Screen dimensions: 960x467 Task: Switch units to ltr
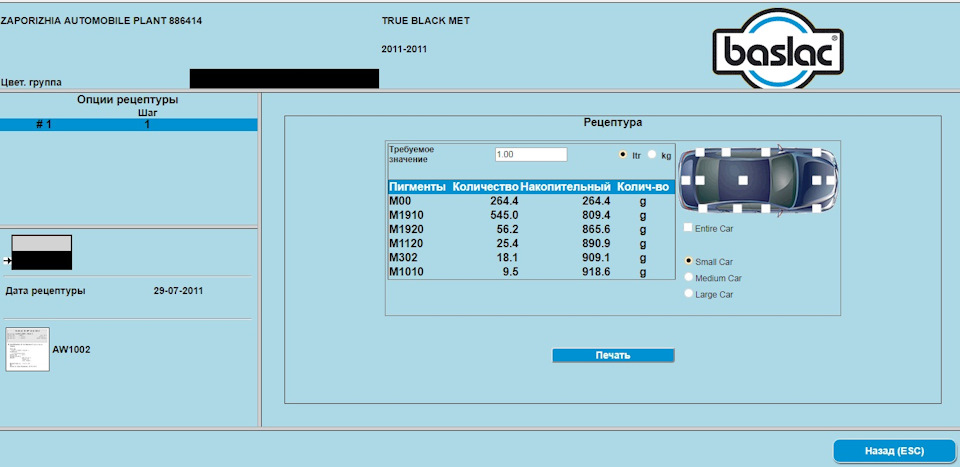[x=623, y=155]
